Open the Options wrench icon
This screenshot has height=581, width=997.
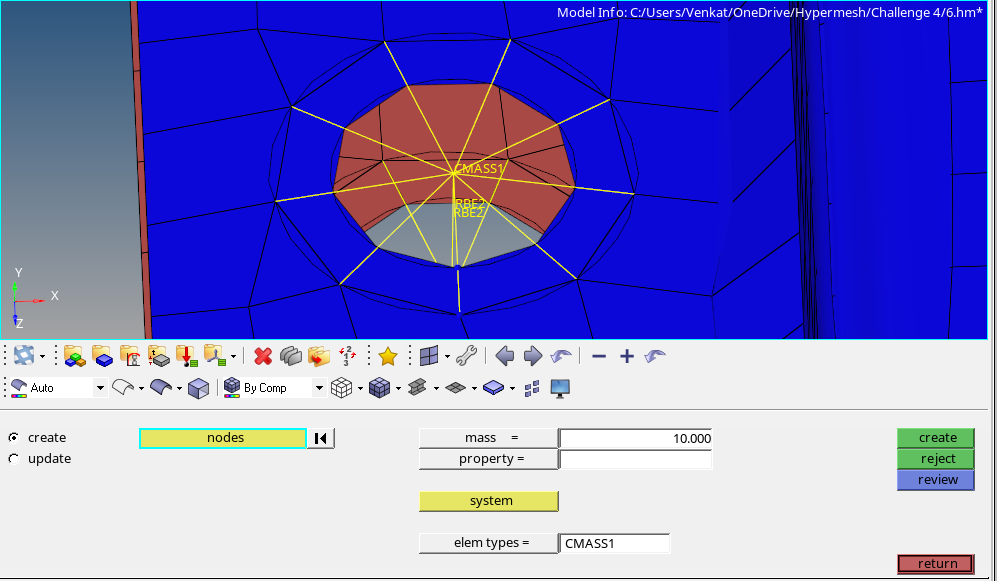(467, 356)
